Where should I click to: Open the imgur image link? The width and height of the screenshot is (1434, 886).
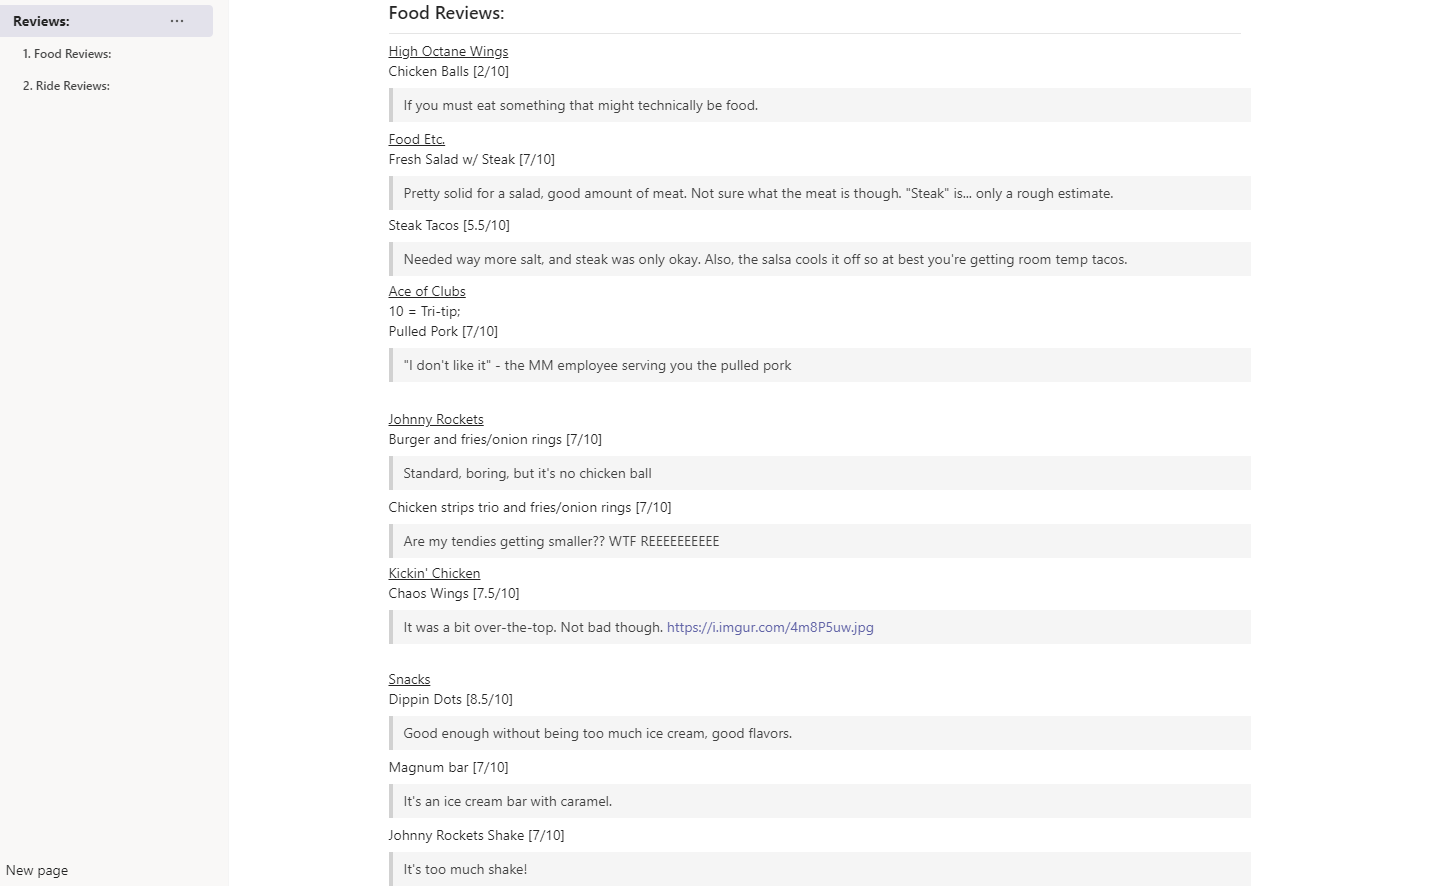pos(770,628)
